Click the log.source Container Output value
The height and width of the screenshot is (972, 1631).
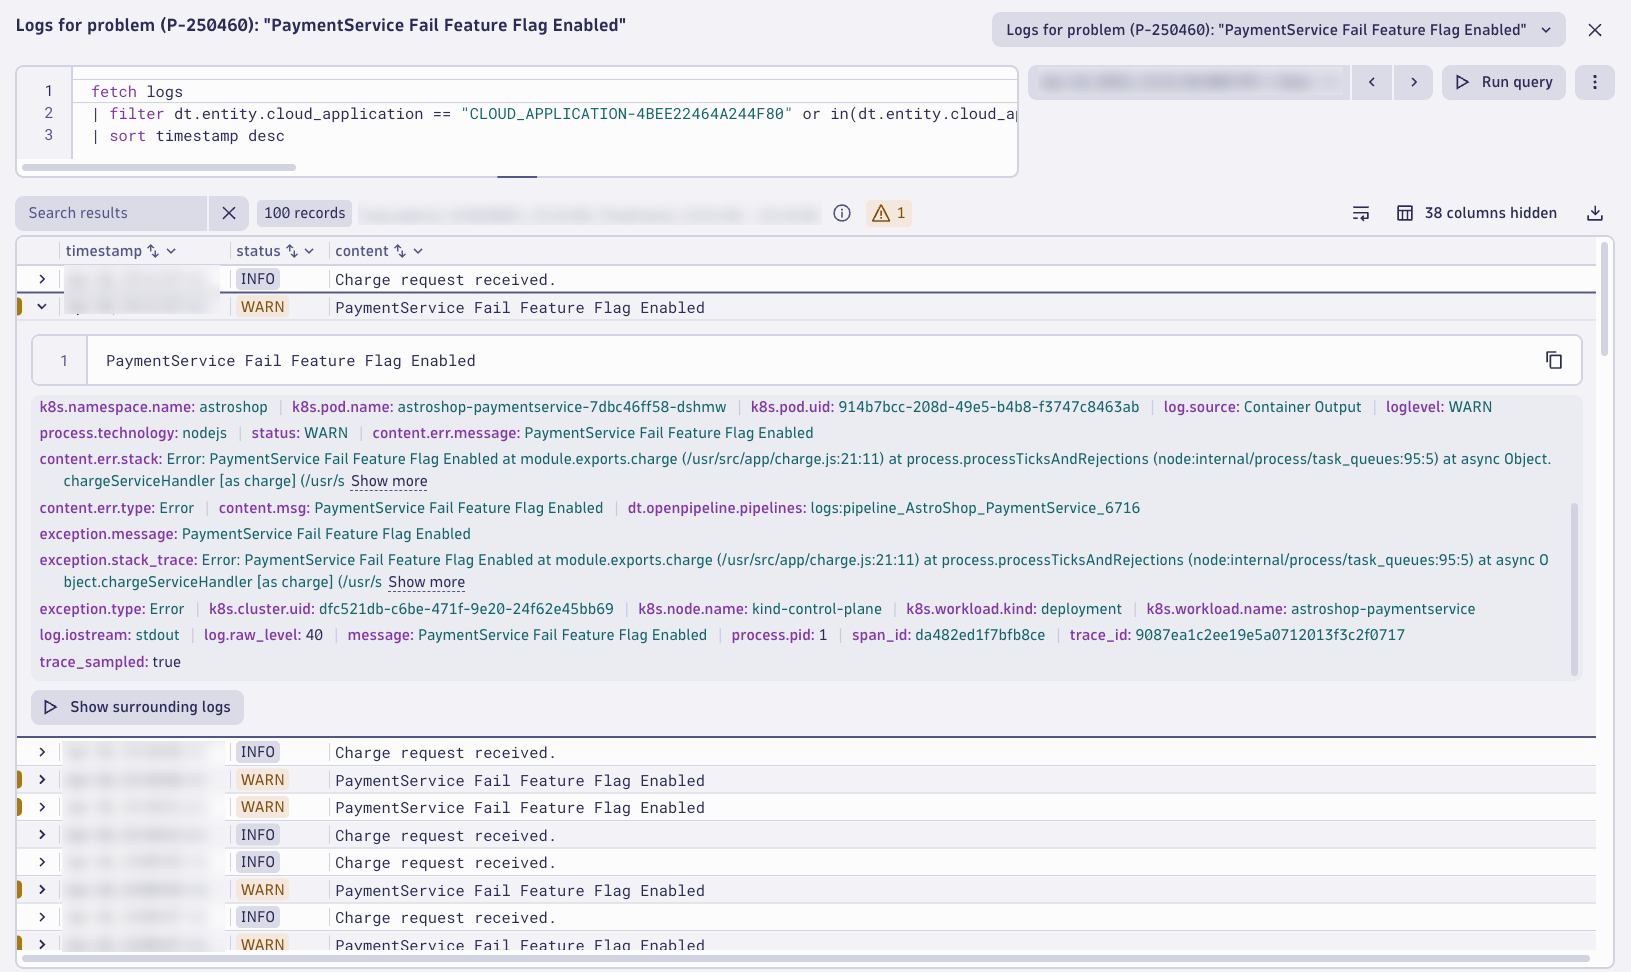pos(1302,407)
